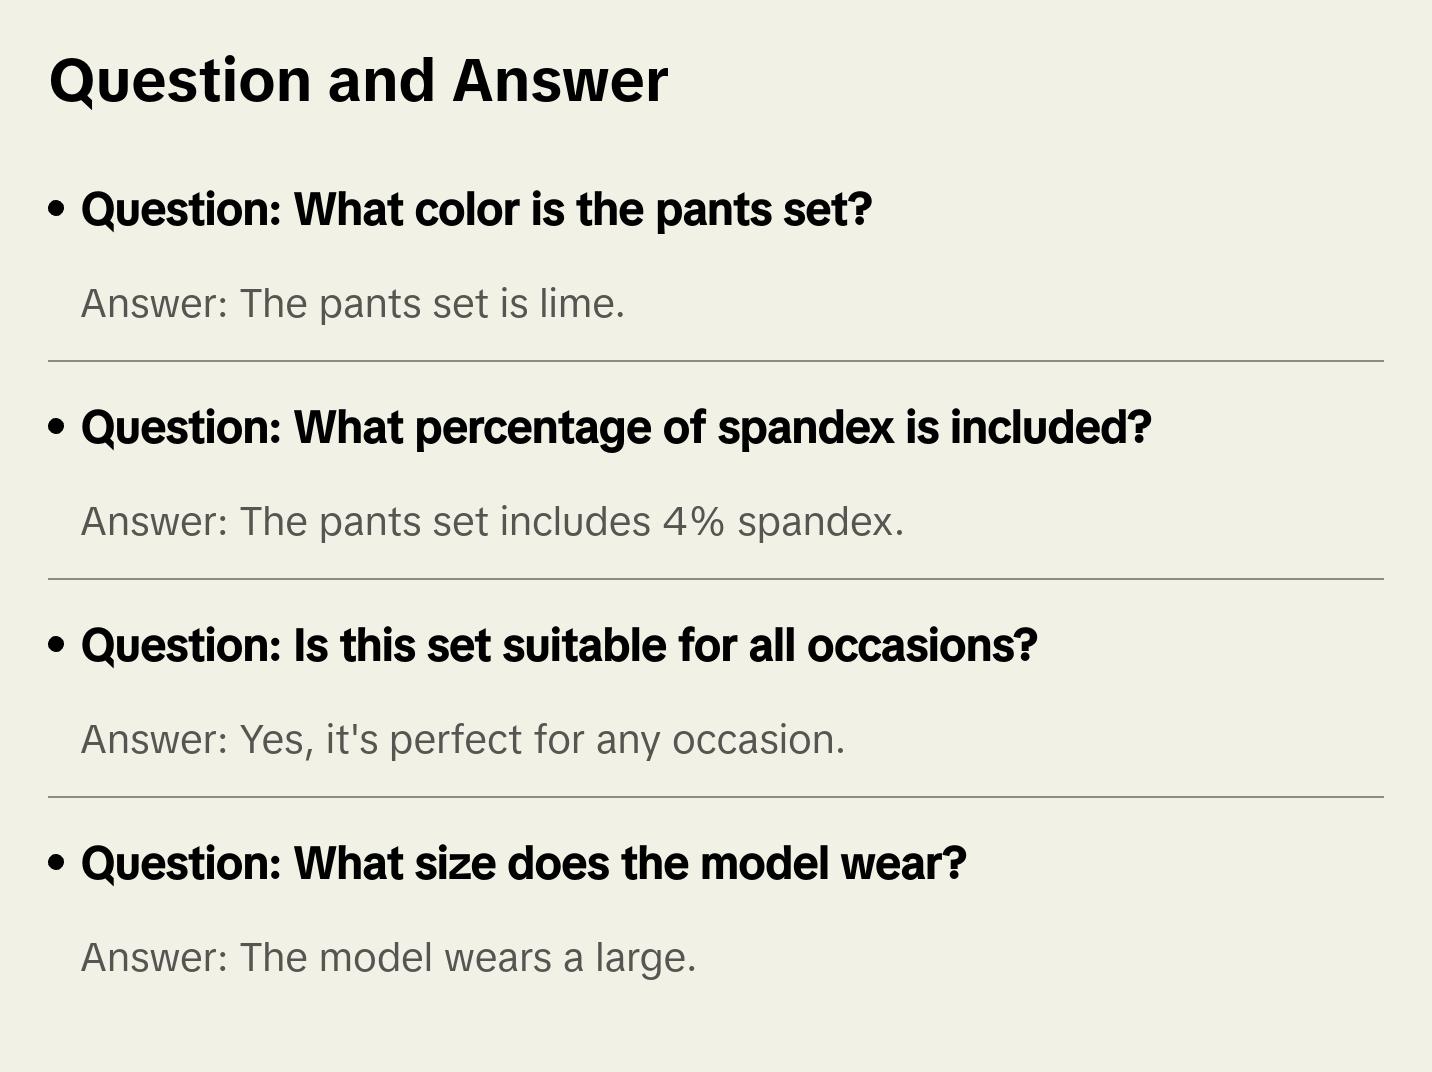
Task: Click the bullet beside the pants color question
Action: pos(57,210)
